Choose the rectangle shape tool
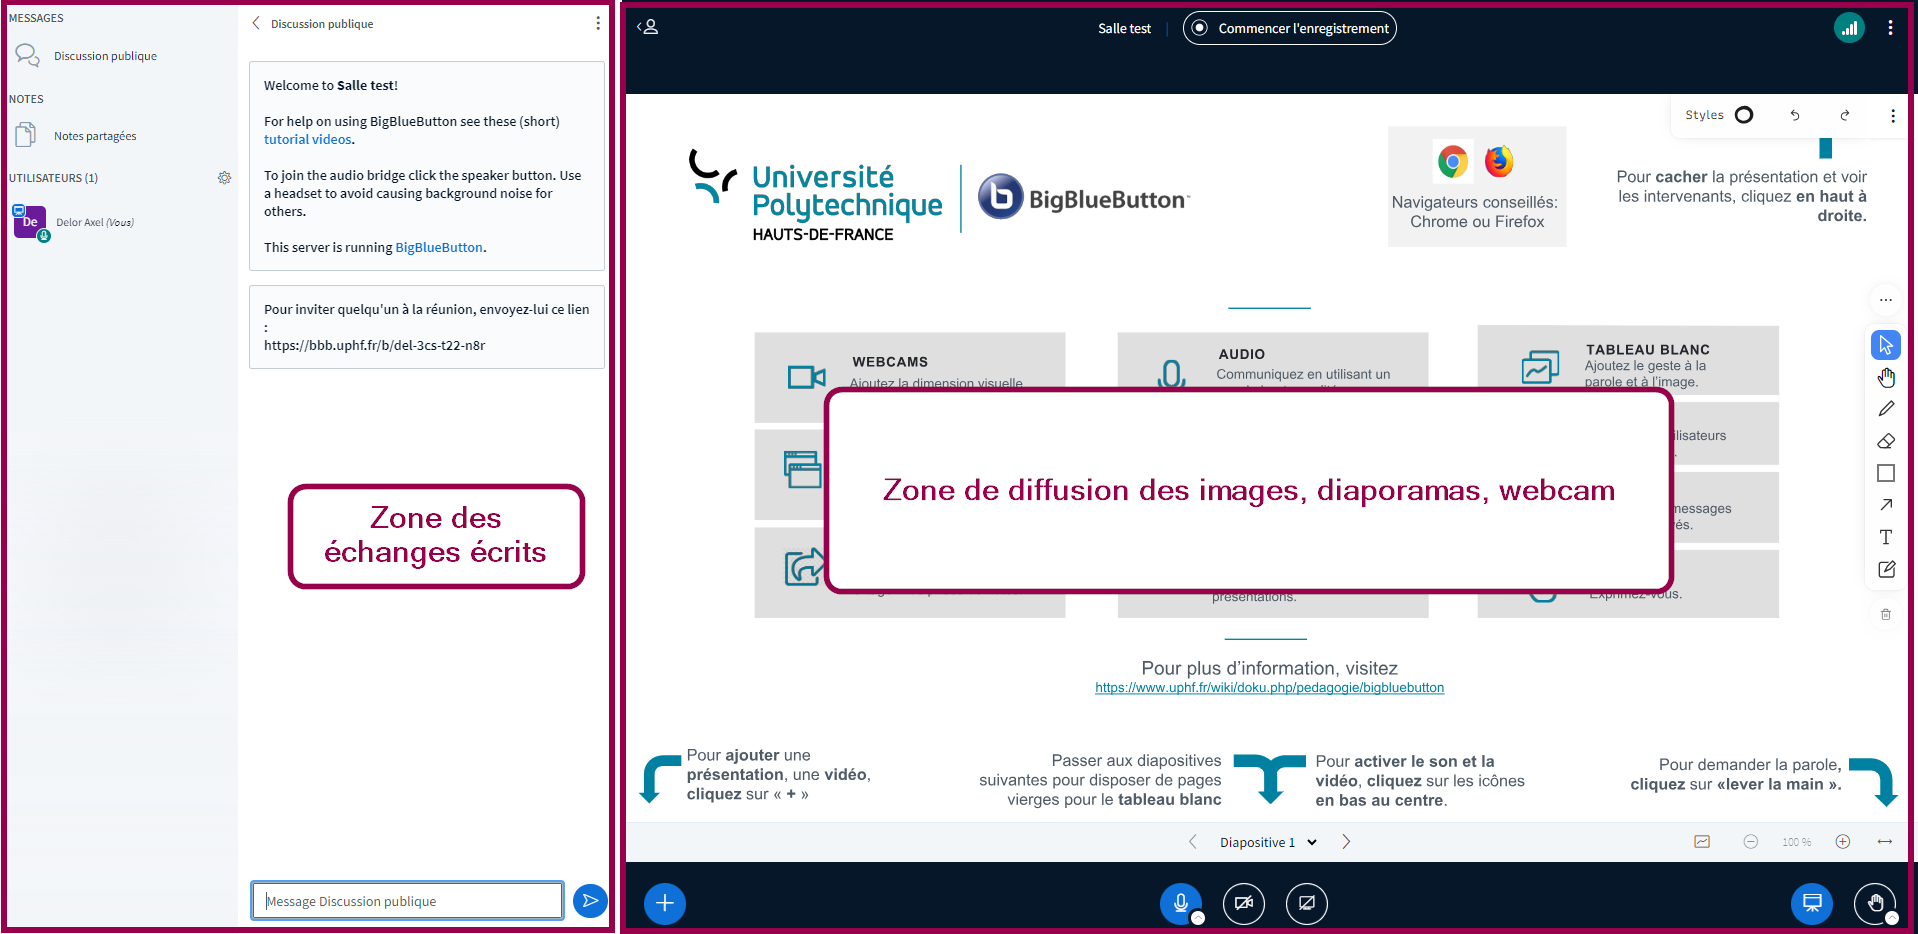This screenshot has height=934, width=1918. click(x=1885, y=473)
